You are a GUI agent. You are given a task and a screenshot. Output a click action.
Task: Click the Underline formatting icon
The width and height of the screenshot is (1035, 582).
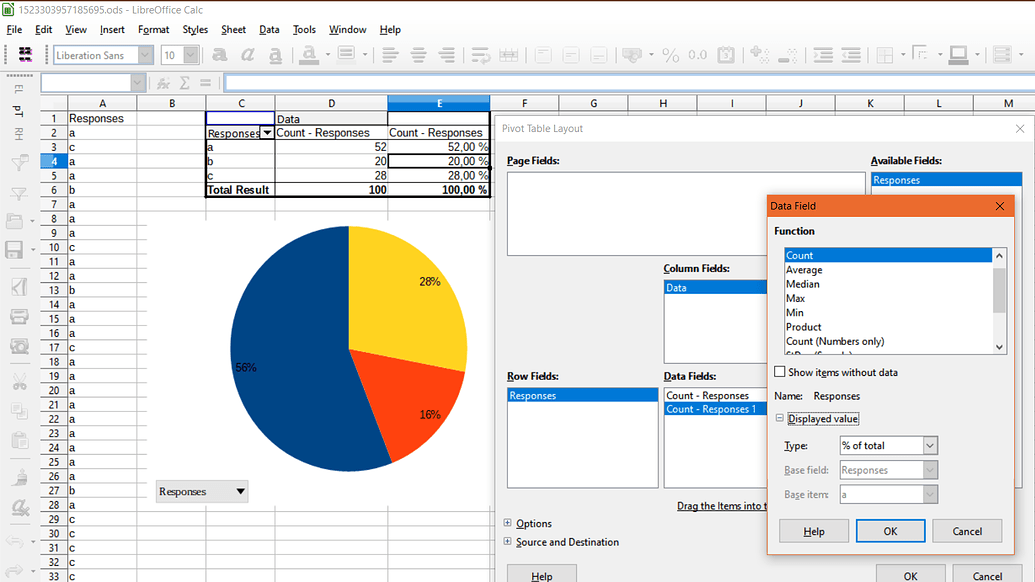275,55
